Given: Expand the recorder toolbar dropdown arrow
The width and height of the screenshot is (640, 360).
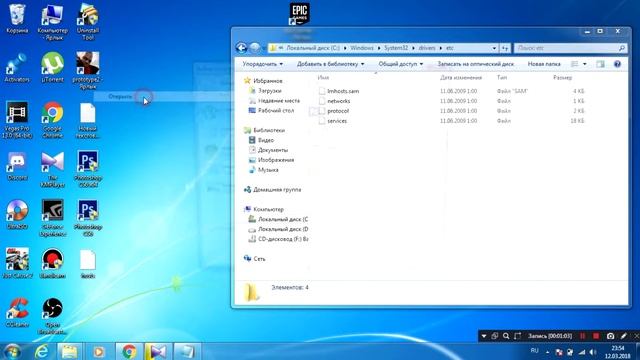Looking at the screenshot, I should click(484, 336).
